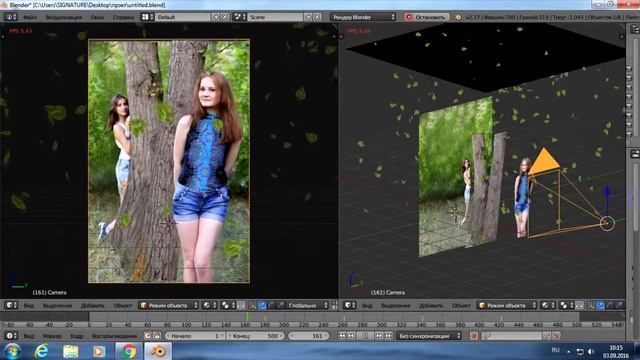Viewport: 640px width, 360px height.
Task: Open timeline Маркер menu
Action: tap(52, 336)
